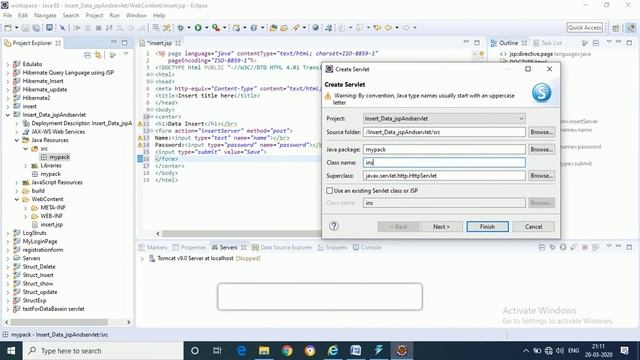
Task: Select the testForDataBasein servlet project
Action: point(53,309)
